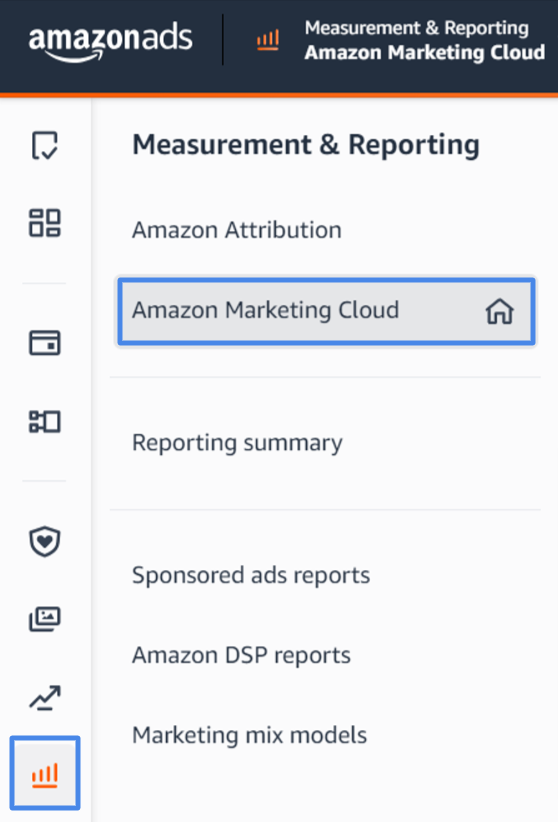Click the Measurement & Reporting panel heading

click(x=306, y=145)
